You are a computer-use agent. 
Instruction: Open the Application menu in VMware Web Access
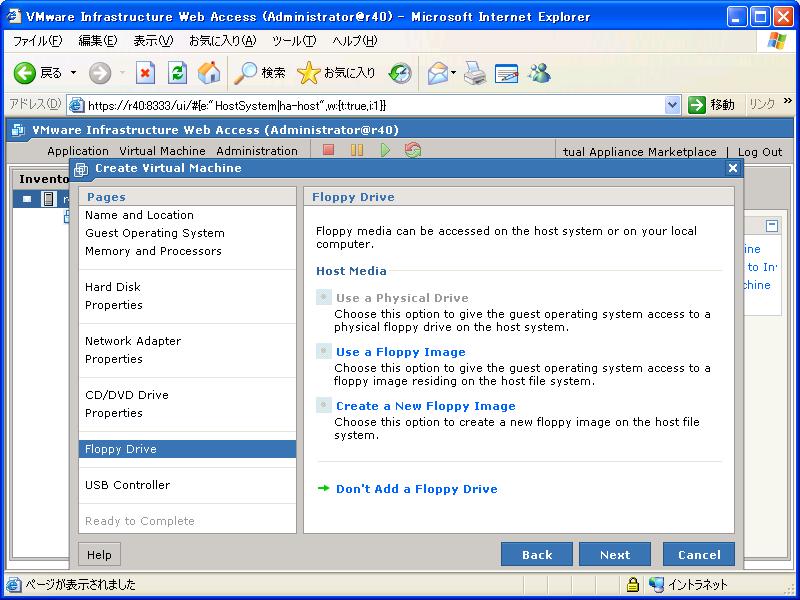[78, 151]
